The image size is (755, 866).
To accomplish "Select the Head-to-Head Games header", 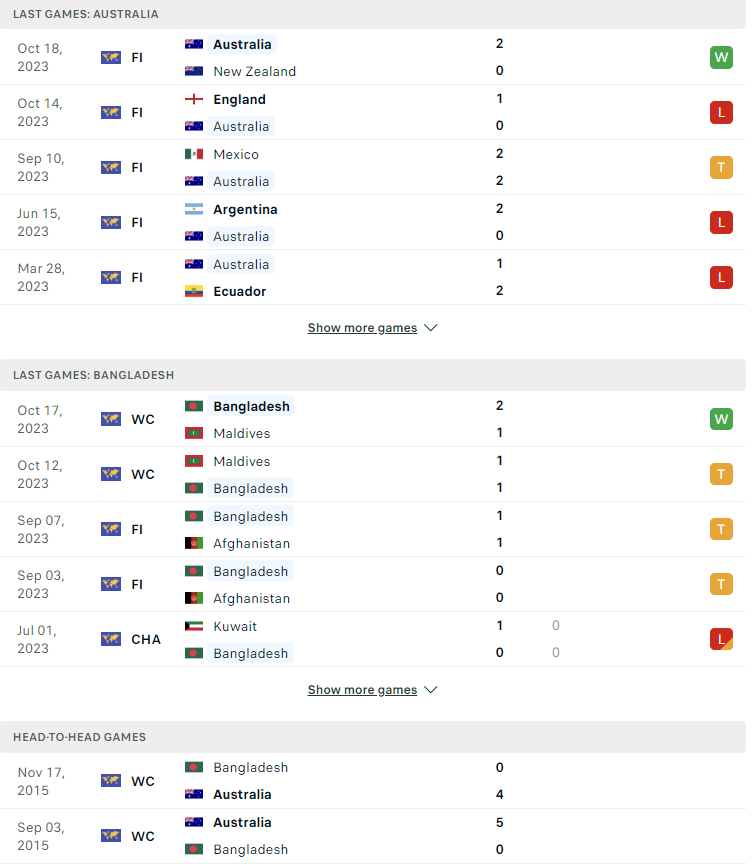I will pyautogui.click(x=80, y=737).
